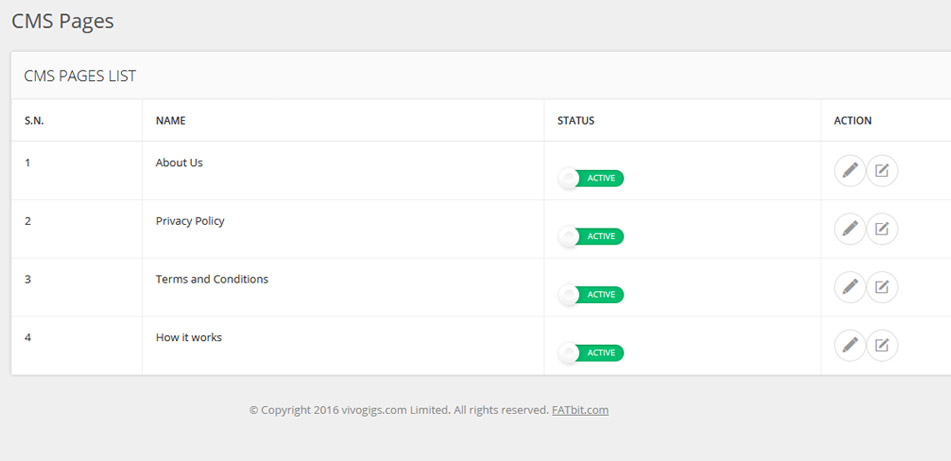Select the About Us page name
The image size is (951, 461).
pyautogui.click(x=179, y=163)
